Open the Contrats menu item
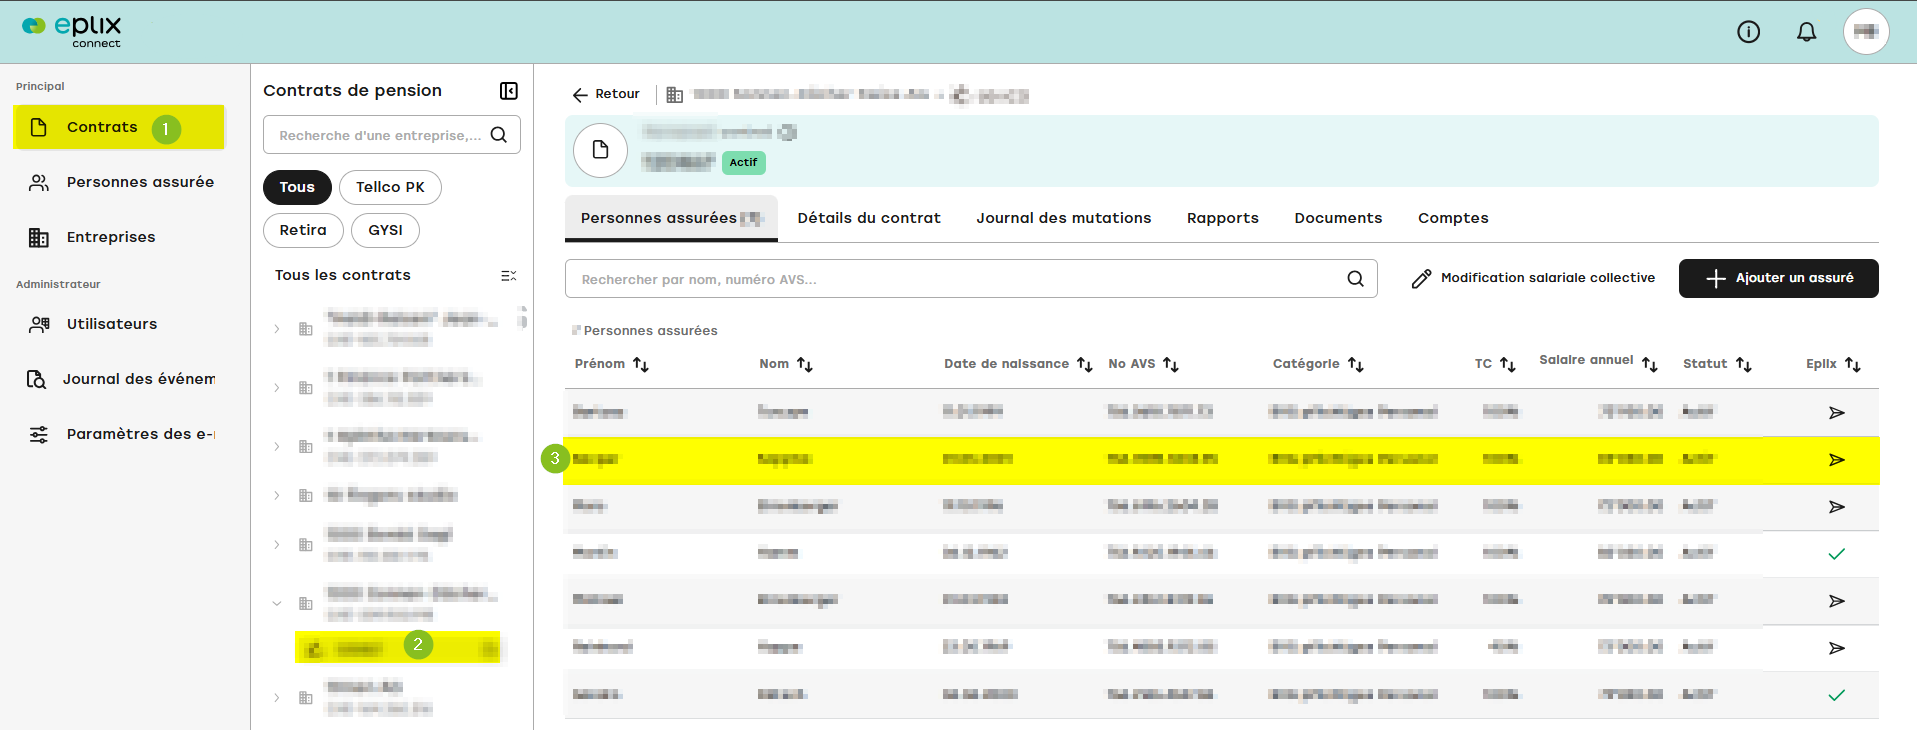This screenshot has width=1917, height=730. 119,127
